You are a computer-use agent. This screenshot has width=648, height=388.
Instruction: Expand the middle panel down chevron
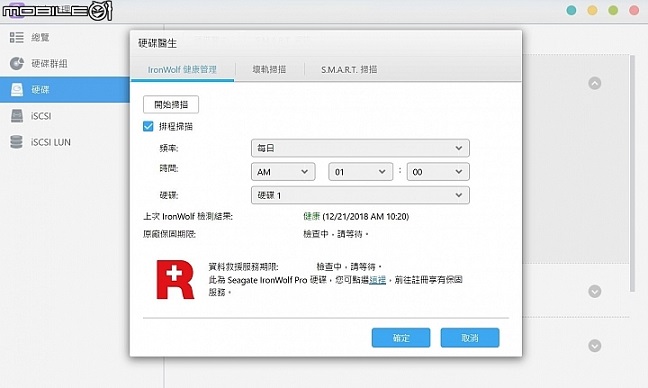click(x=595, y=292)
